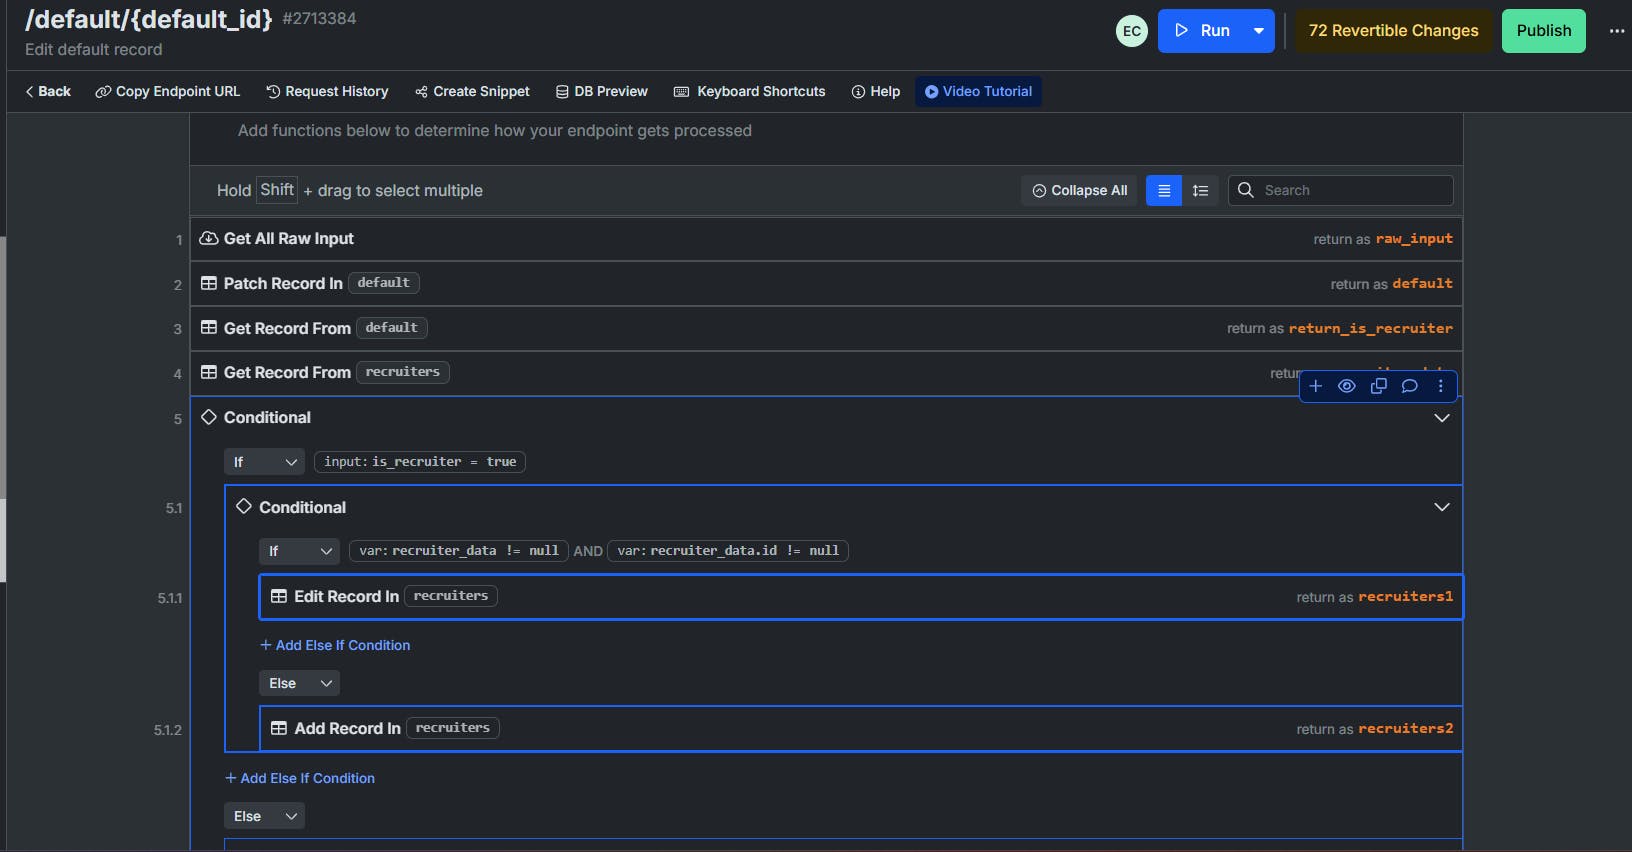Click table icon of Get Record From default
The image size is (1632, 852).
pos(209,328)
